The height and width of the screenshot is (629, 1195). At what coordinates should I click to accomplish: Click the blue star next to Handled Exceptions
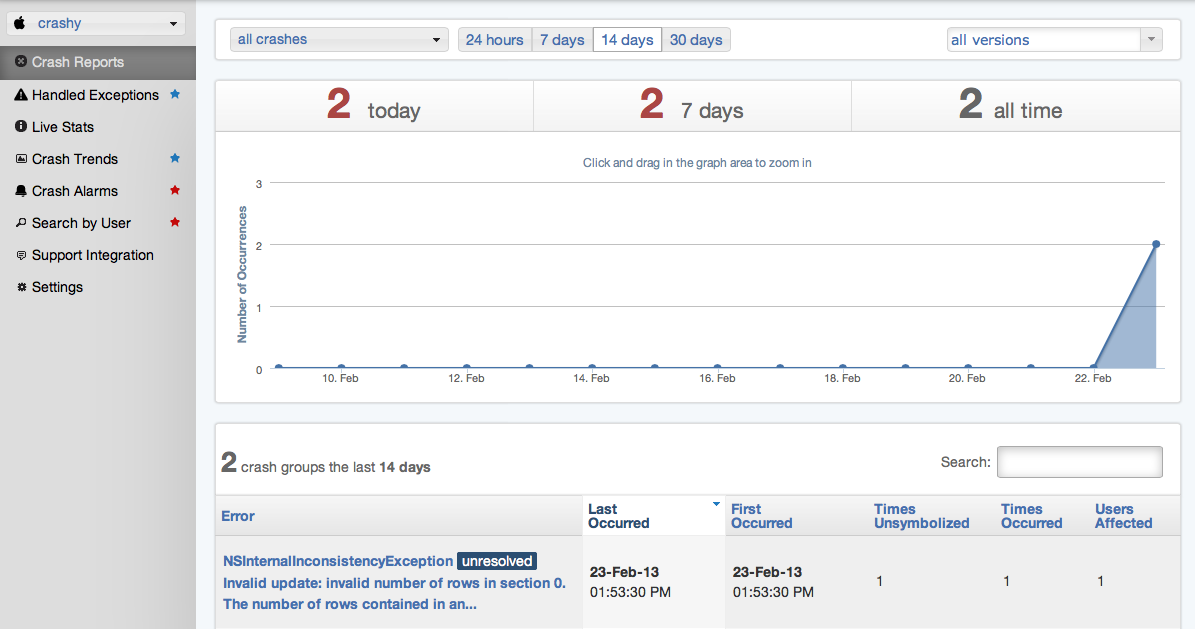175,95
